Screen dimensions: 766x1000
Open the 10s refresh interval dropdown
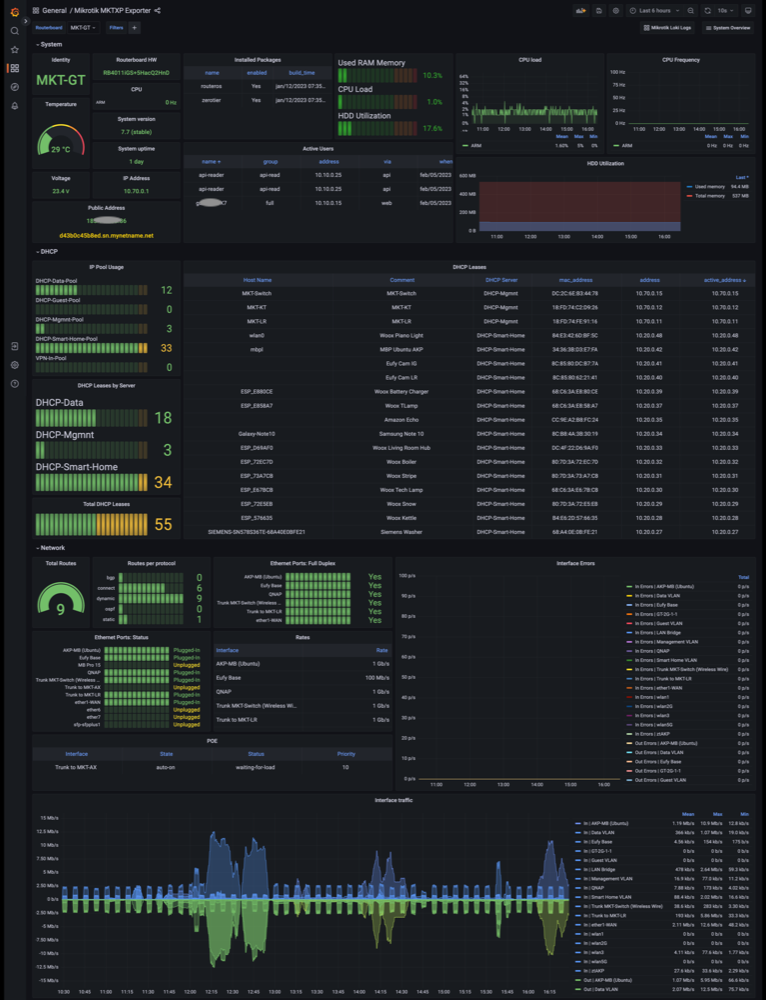point(725,11)
